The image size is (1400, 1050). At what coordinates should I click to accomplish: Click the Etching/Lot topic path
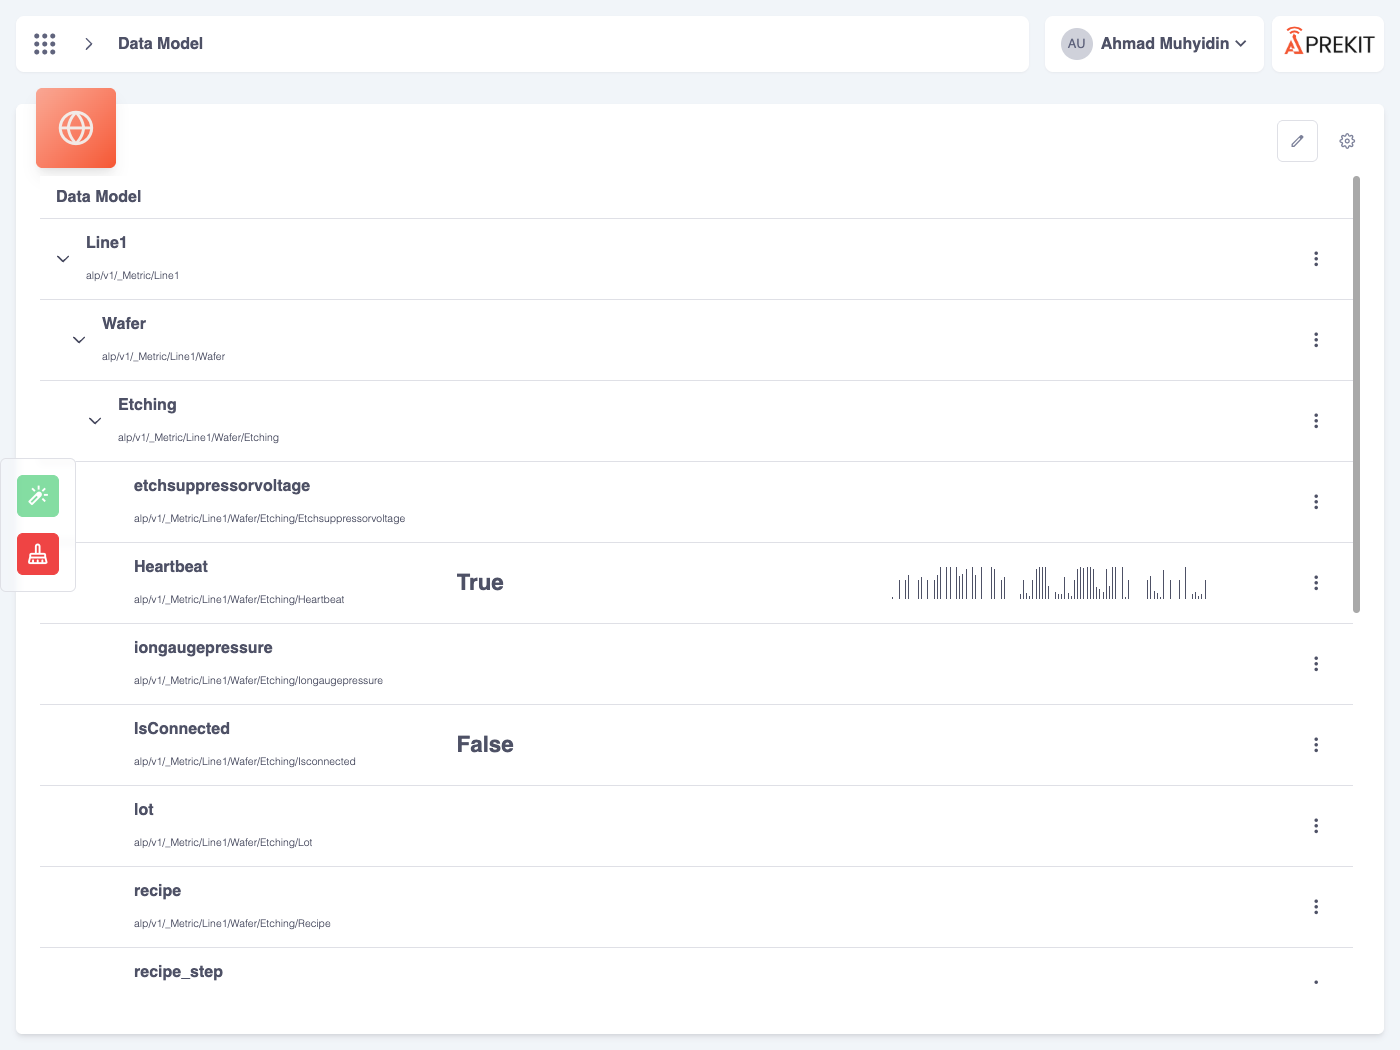[x=223, y=843]
